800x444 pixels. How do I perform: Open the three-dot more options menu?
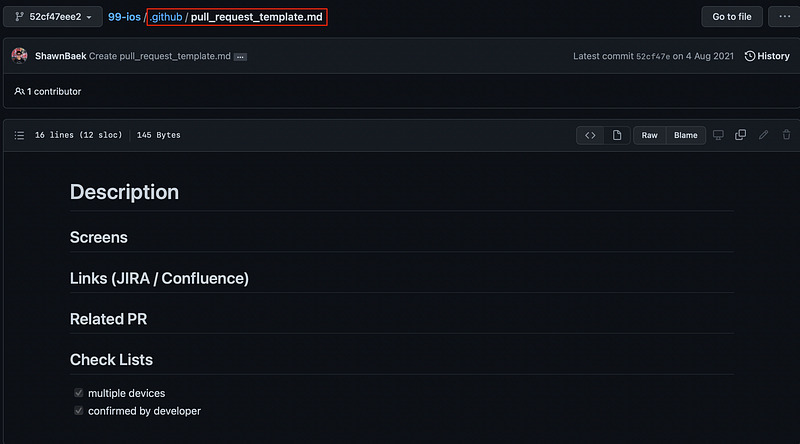[x=779, y=17]
